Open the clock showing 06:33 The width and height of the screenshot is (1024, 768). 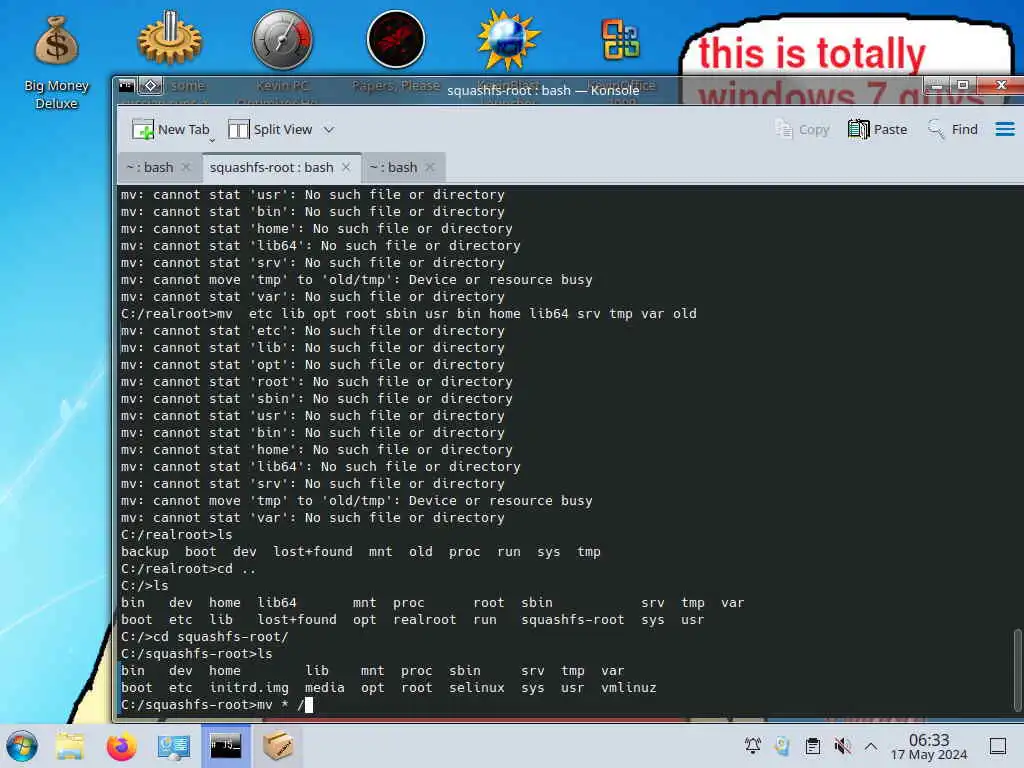[x=929, y=746]
